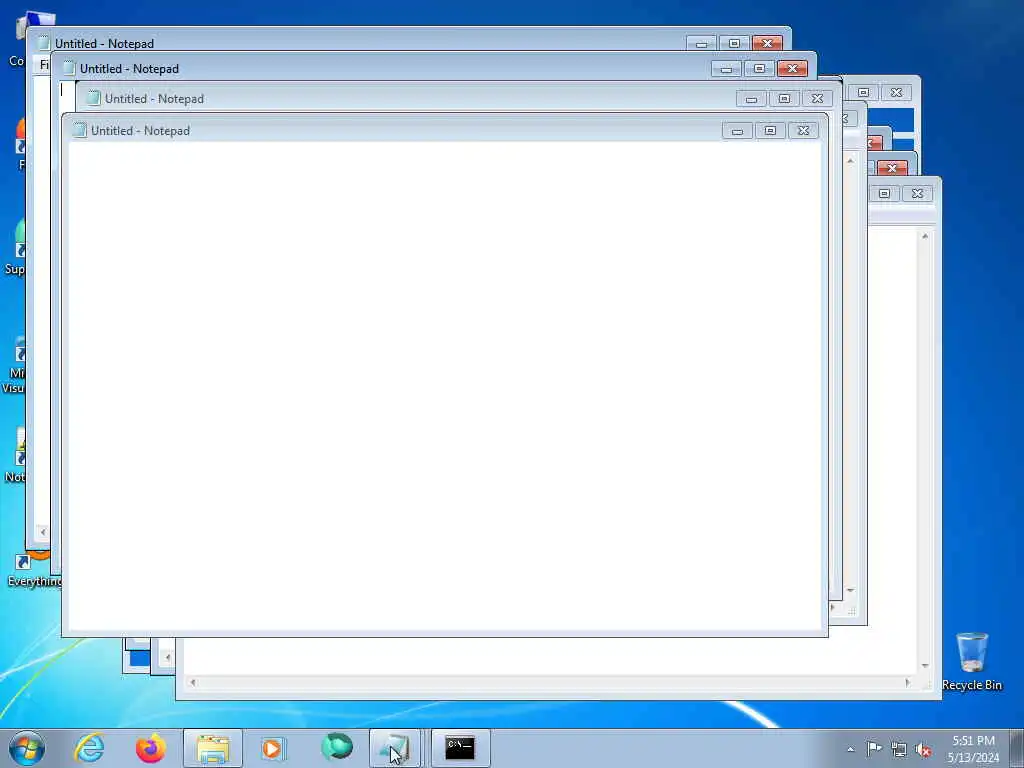Screen dimensions: 1024x768
Task: Click right arrow of the long horizontal scrollbar
Action: pyautogui.click(x=907, y=682)
